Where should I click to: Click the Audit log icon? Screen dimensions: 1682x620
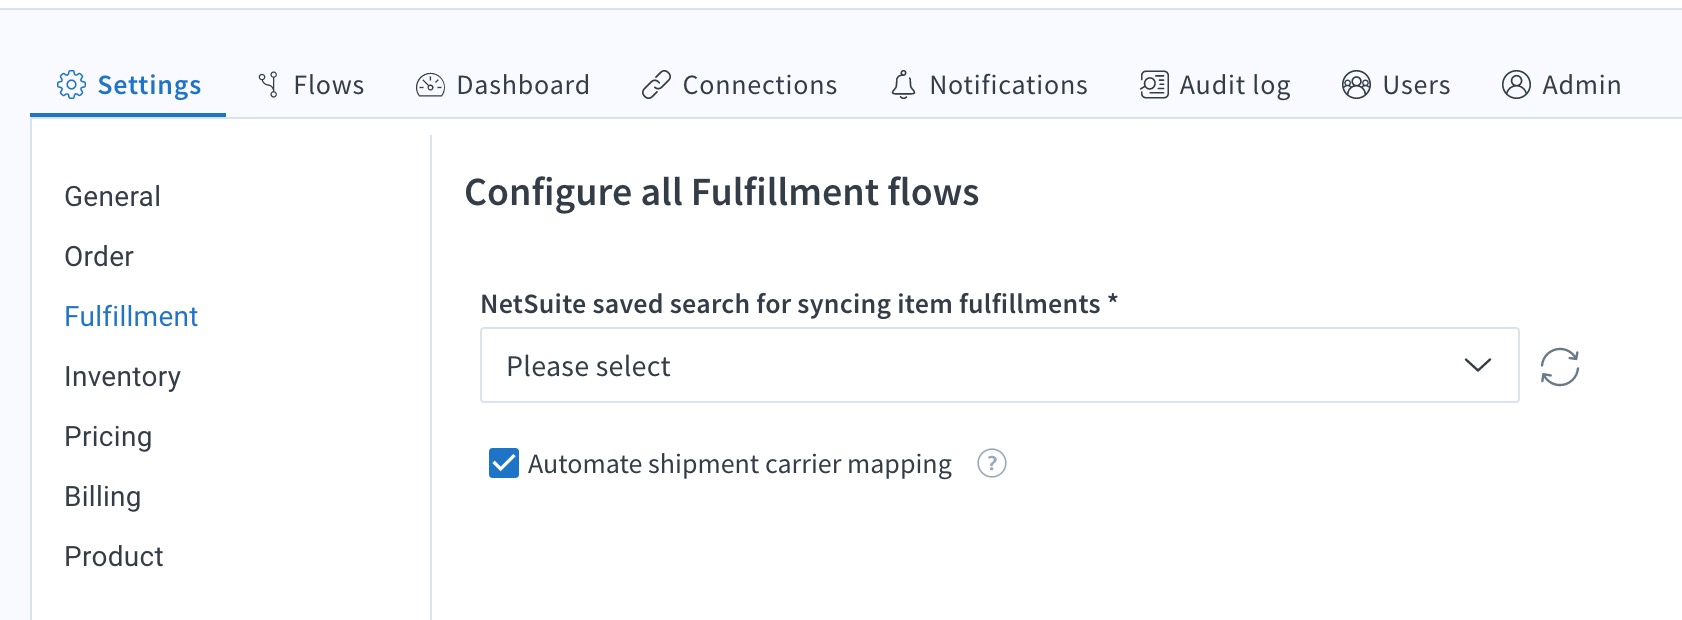[1154, 85]
